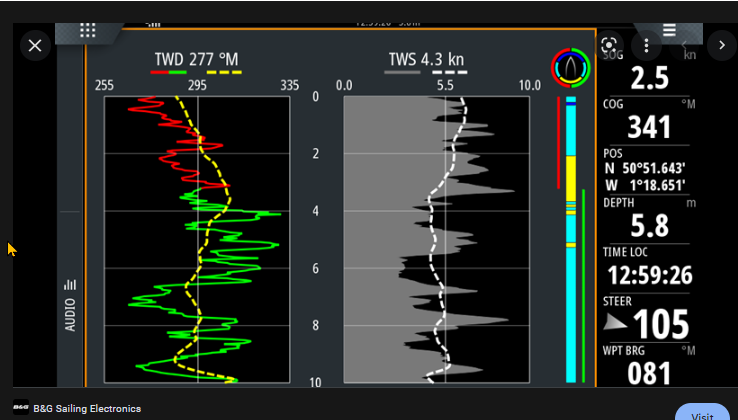
Task: Click the 295 axis label on TWD chart
Action: [x=197, y=85]
